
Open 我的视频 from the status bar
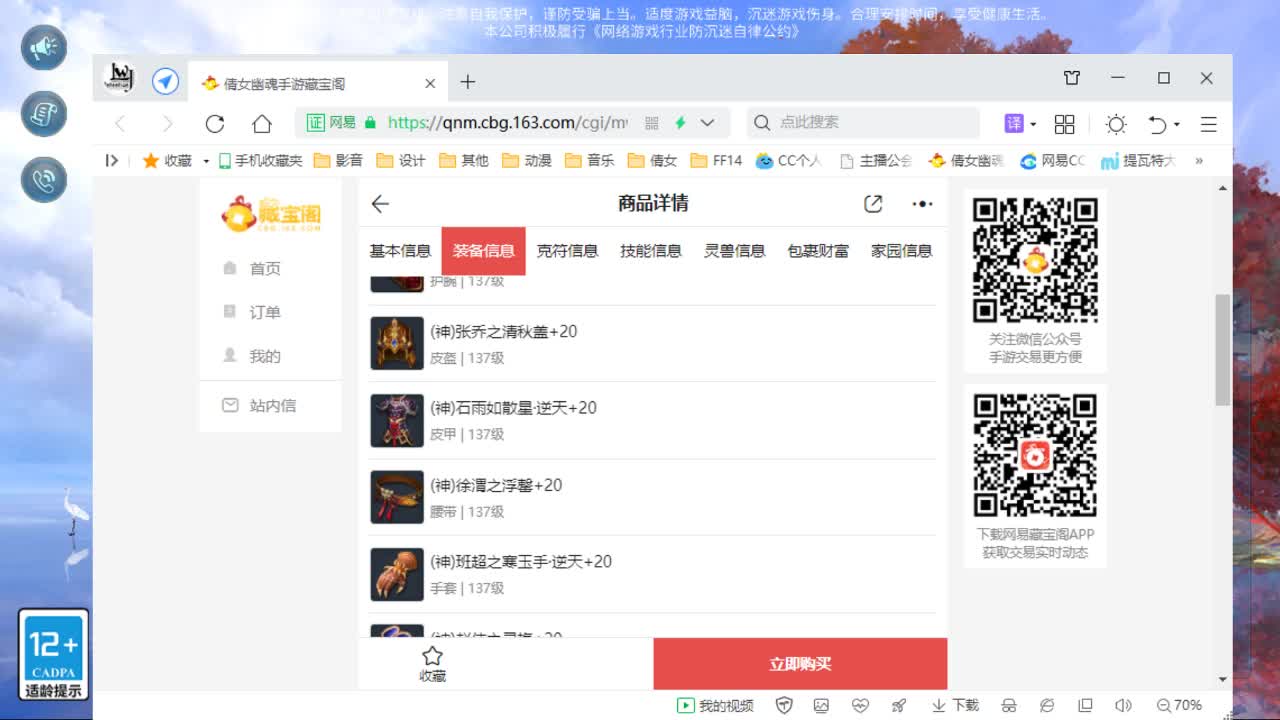[716, 705]
